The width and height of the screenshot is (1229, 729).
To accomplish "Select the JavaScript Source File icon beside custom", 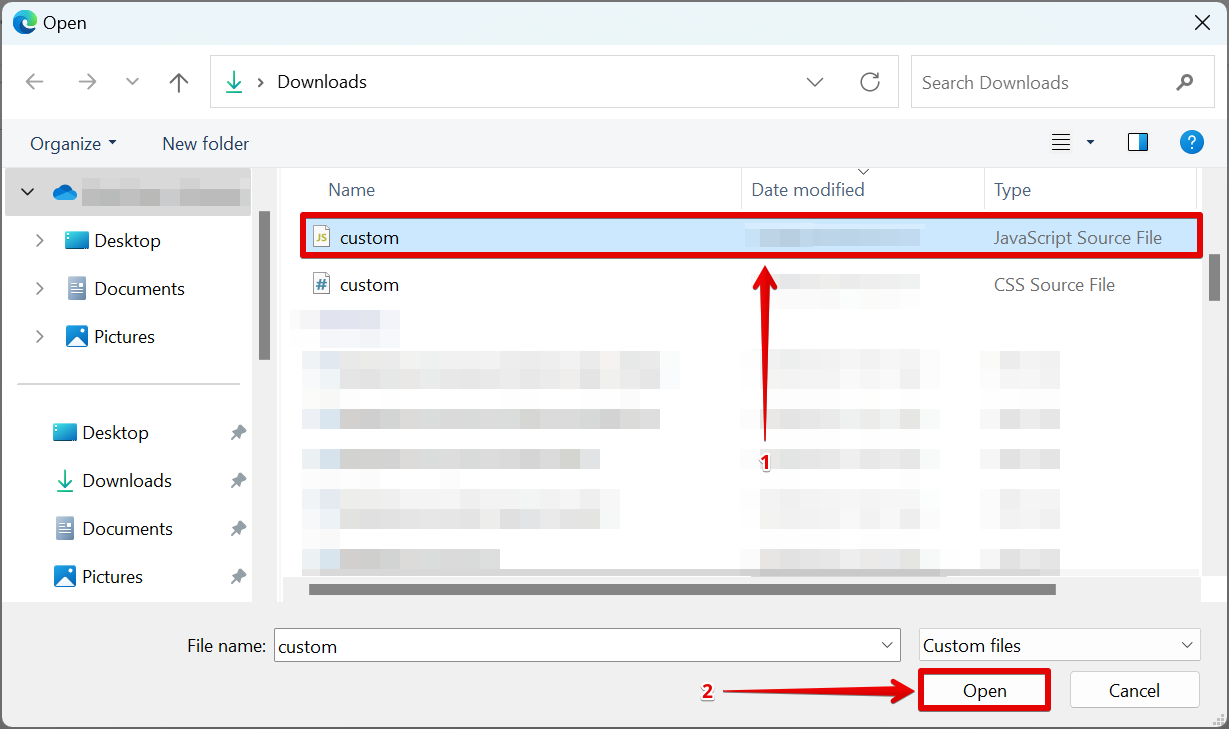I will [322, 237].
